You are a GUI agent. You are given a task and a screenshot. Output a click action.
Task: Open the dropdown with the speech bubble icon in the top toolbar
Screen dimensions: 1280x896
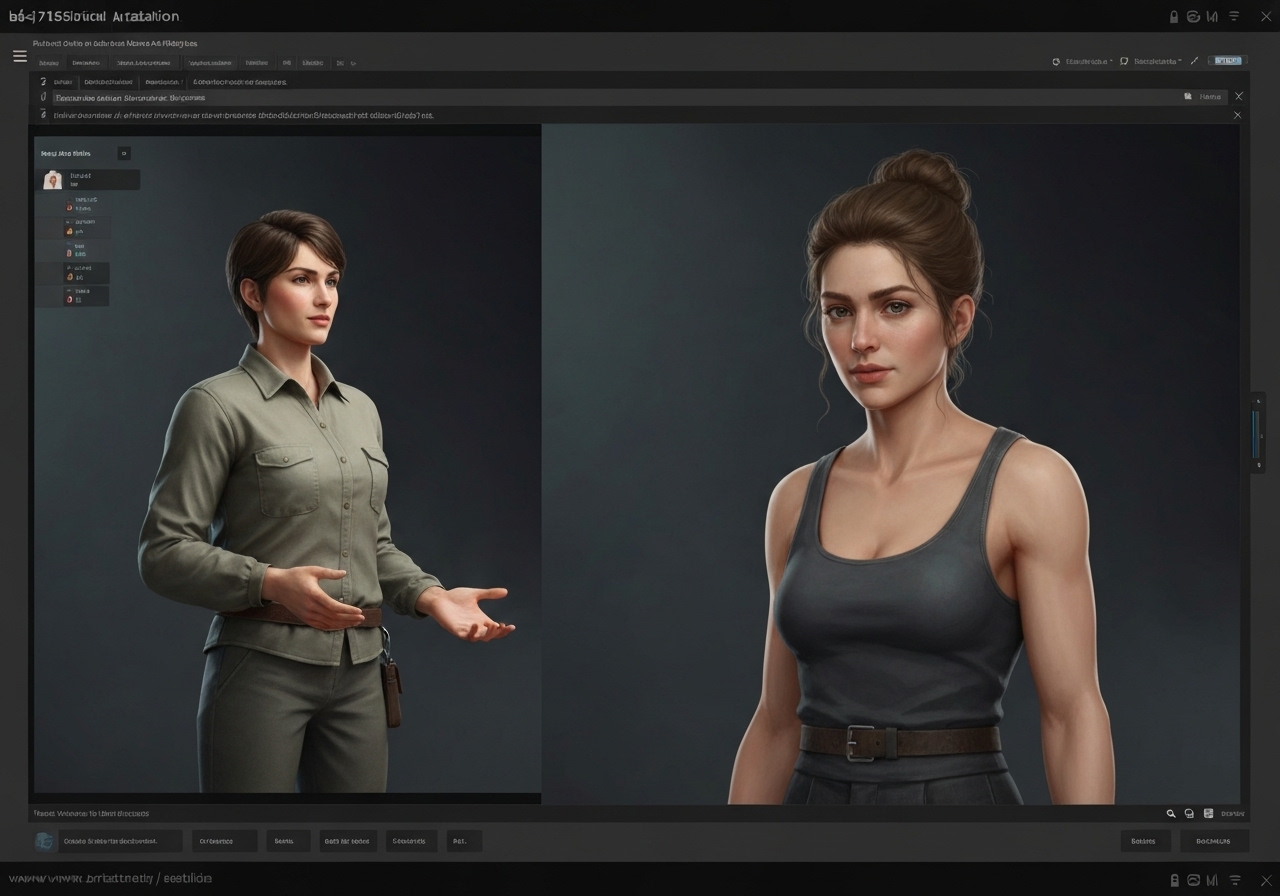(x=1152, y=61)
